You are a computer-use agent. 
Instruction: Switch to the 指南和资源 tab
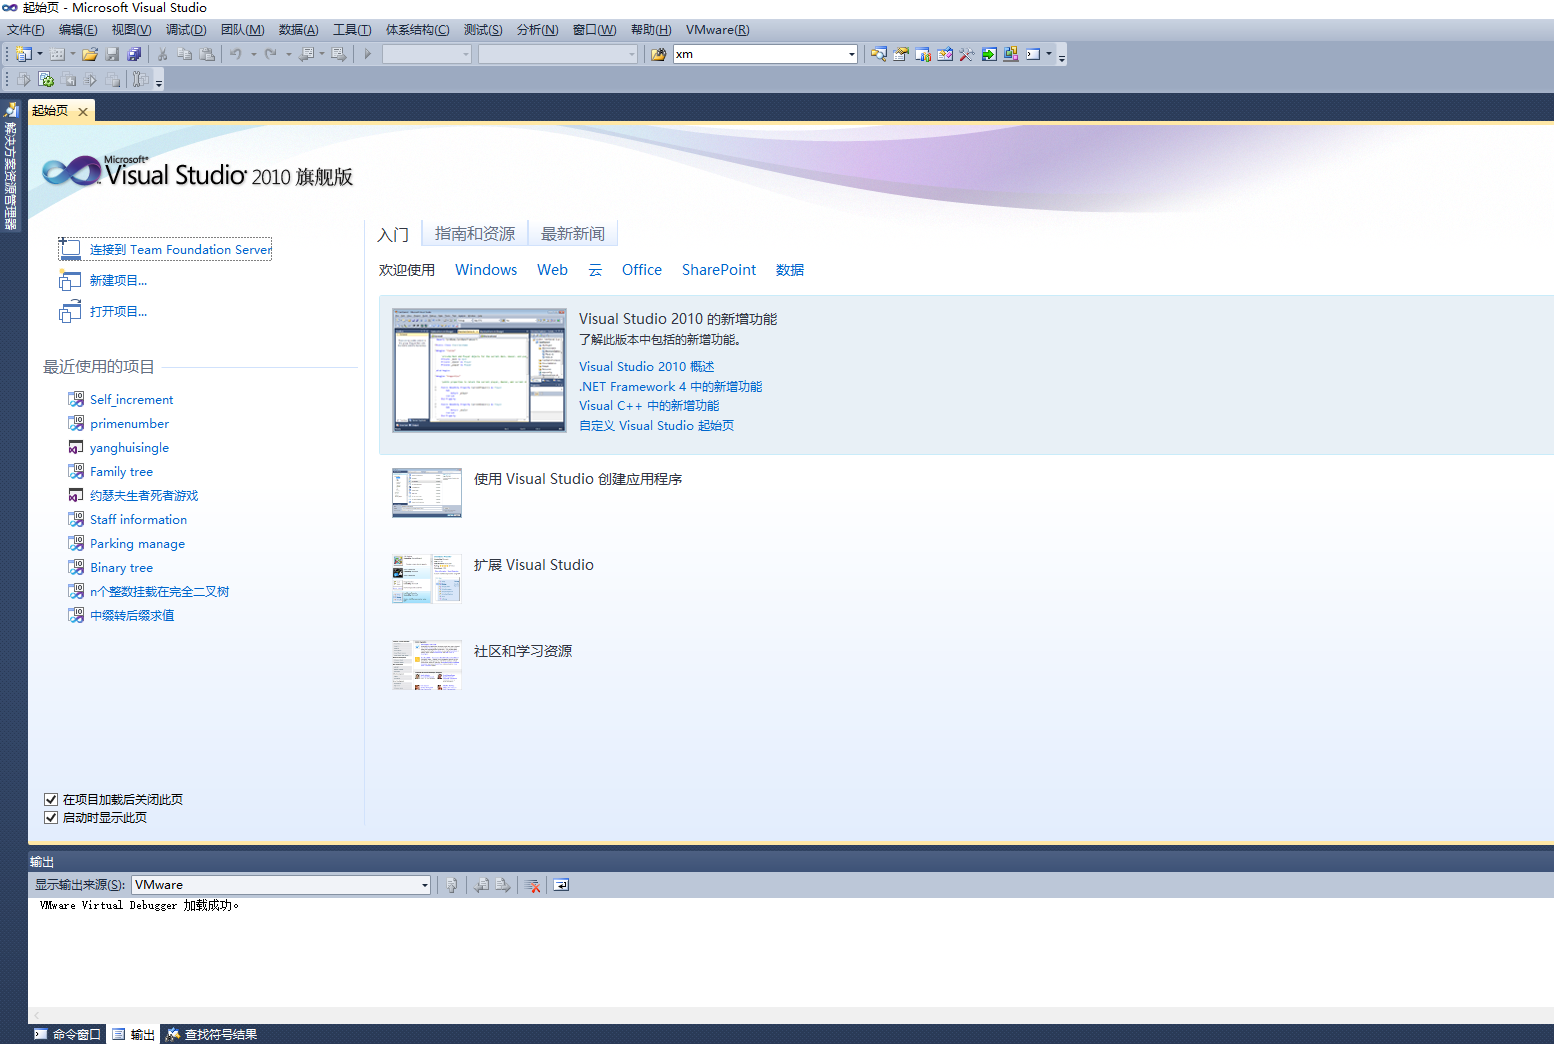coord(475,234)
